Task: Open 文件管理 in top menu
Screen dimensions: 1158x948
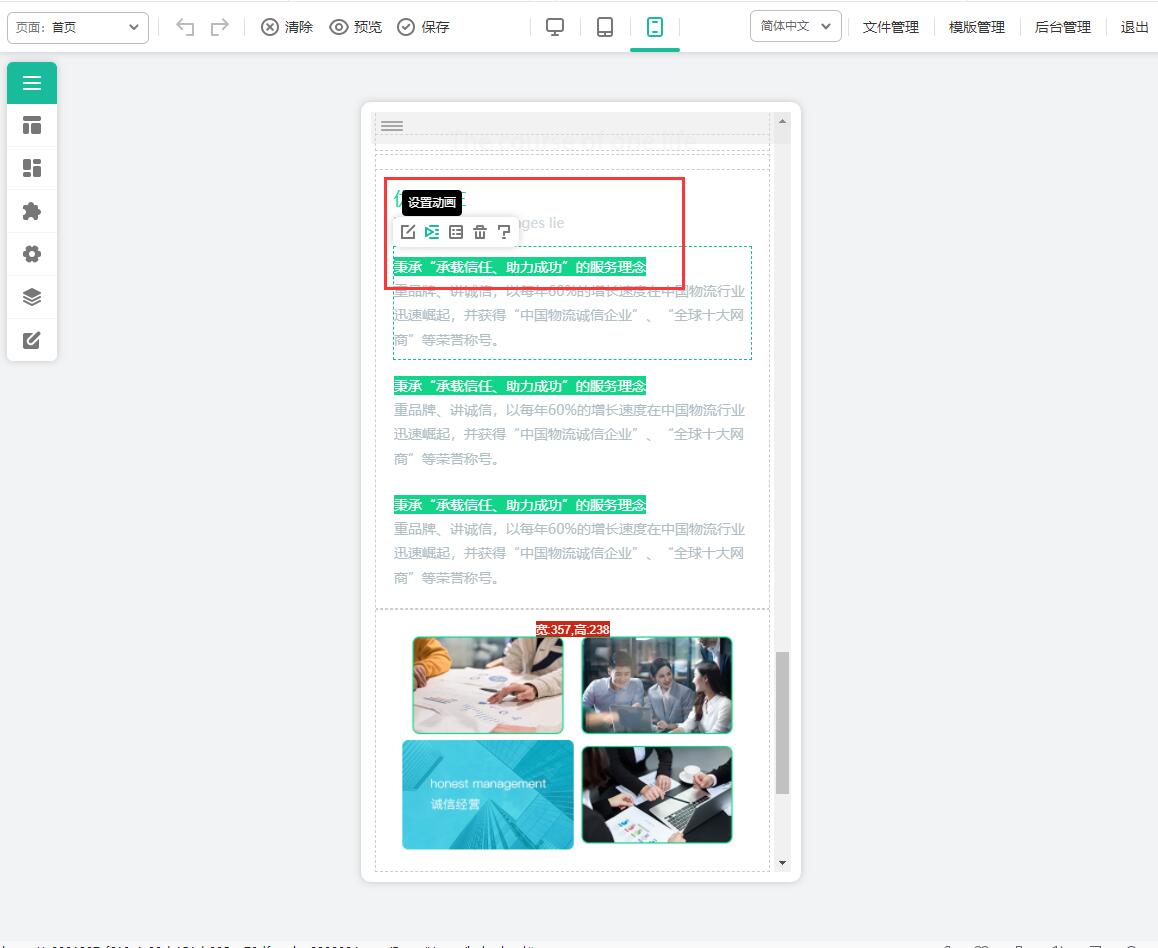Action: pyautogui.click(x=891, y=27)
